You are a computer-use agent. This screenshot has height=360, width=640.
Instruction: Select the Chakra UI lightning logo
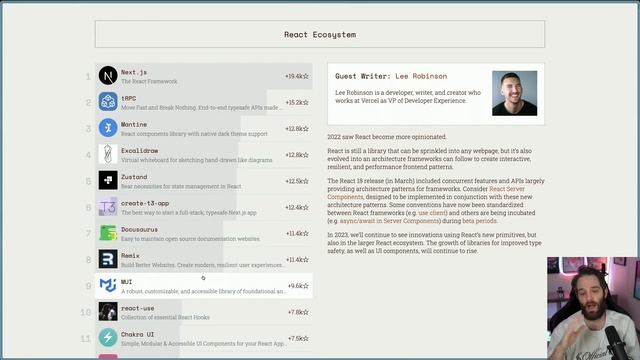[x=108, y=338]
